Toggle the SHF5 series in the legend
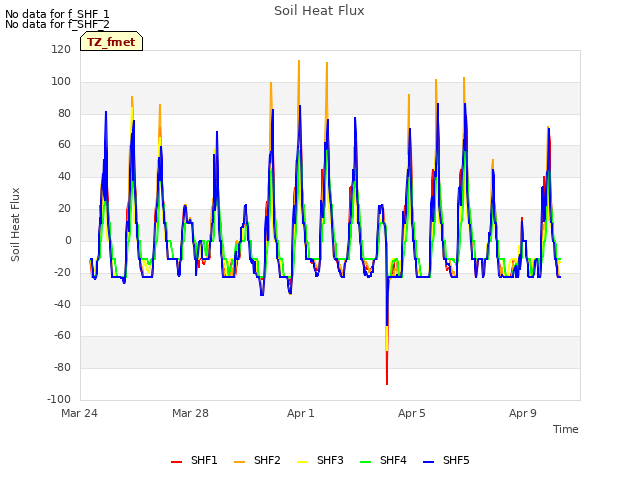The height and width of the screenshot is (480, 640). [446, 460]
